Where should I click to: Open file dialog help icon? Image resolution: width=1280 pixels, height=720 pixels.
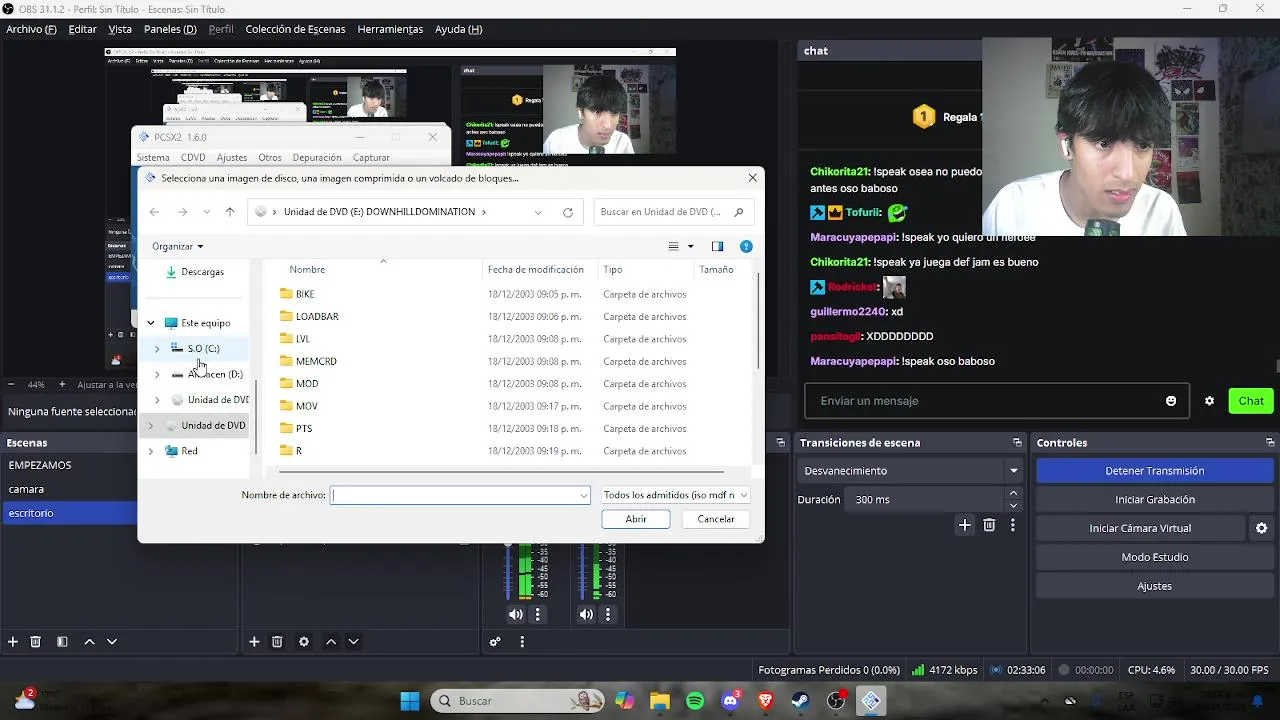[746, 246]
